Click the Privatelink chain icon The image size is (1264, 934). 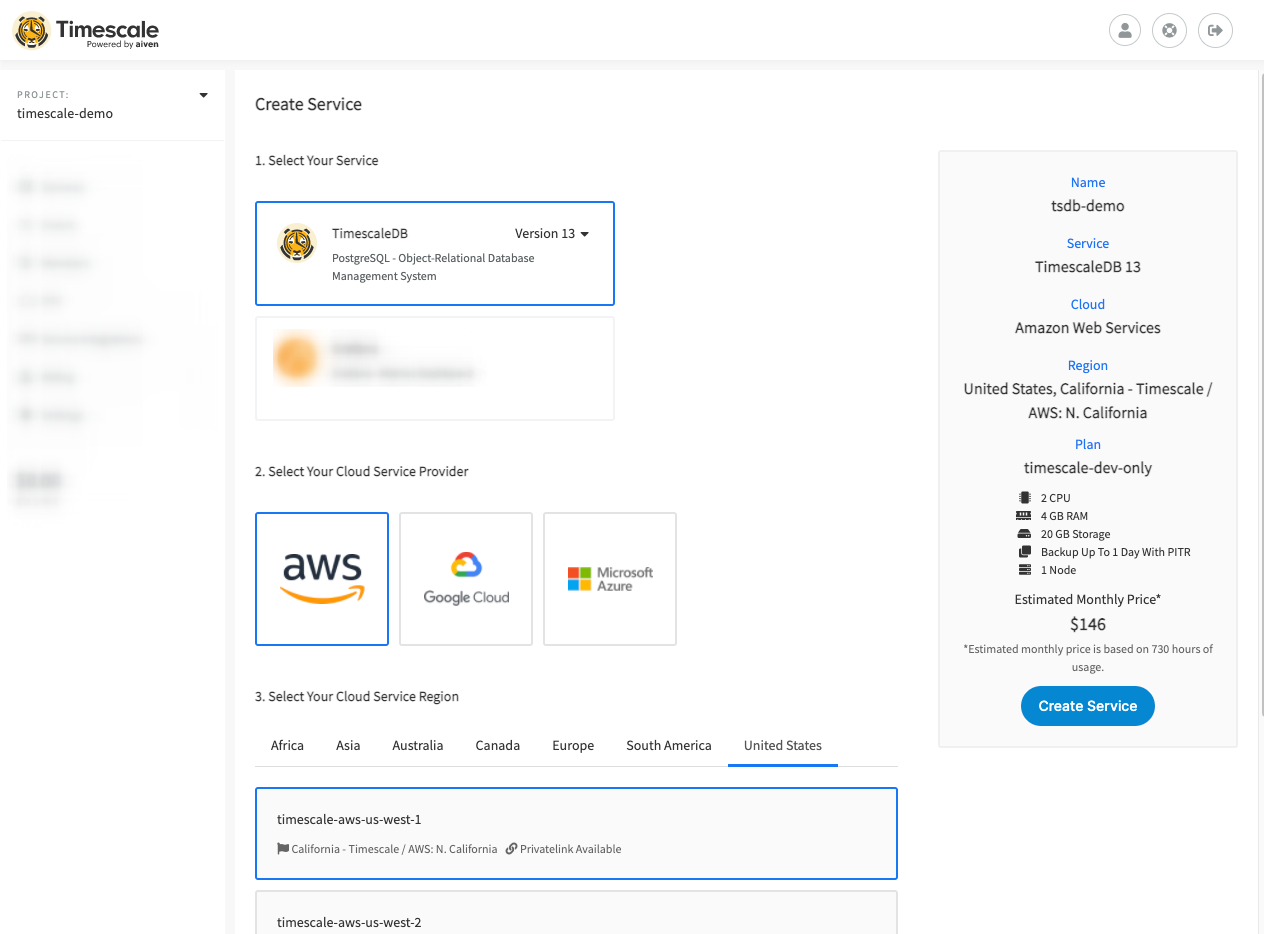[511, 849]
